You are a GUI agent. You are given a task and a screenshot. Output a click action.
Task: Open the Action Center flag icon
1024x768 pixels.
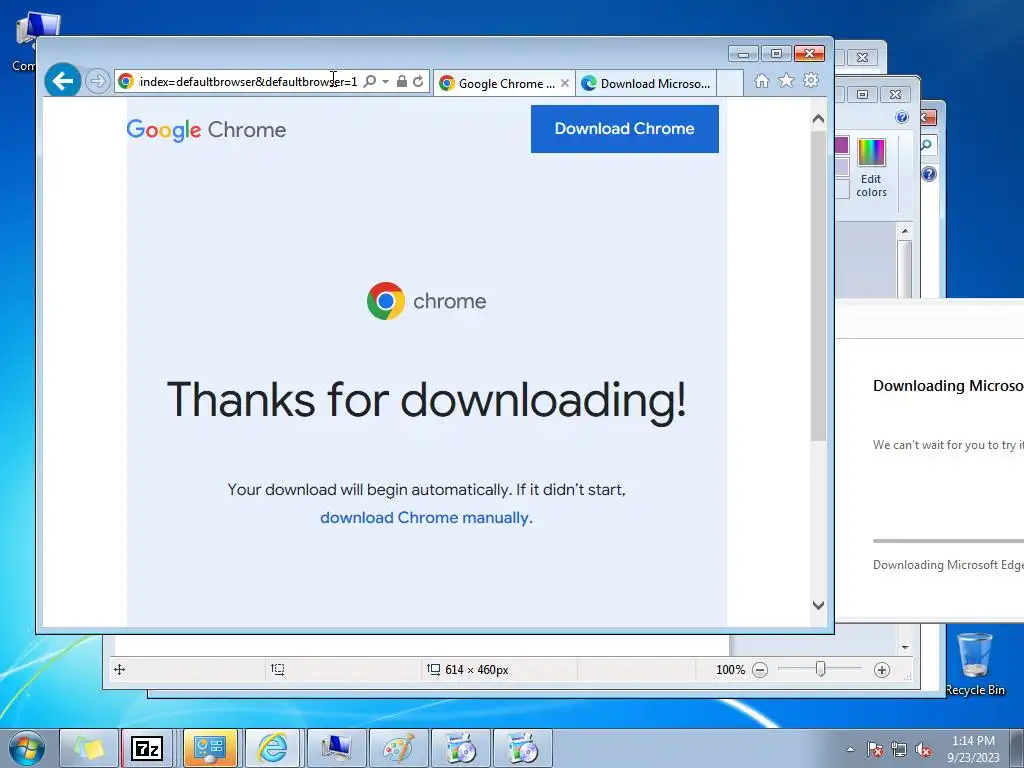coord(875,749)
